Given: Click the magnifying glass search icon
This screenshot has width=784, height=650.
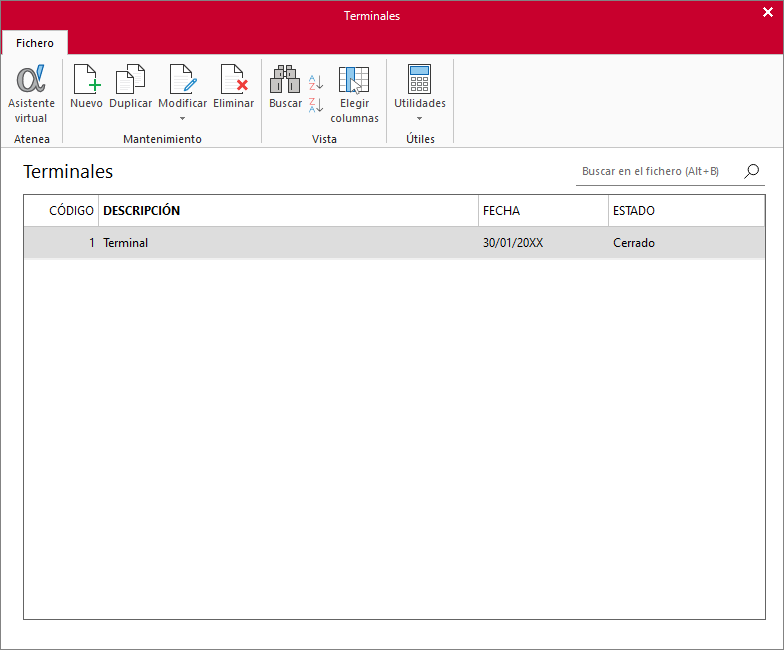Looking at the screenshot, I should click(752, 172).
